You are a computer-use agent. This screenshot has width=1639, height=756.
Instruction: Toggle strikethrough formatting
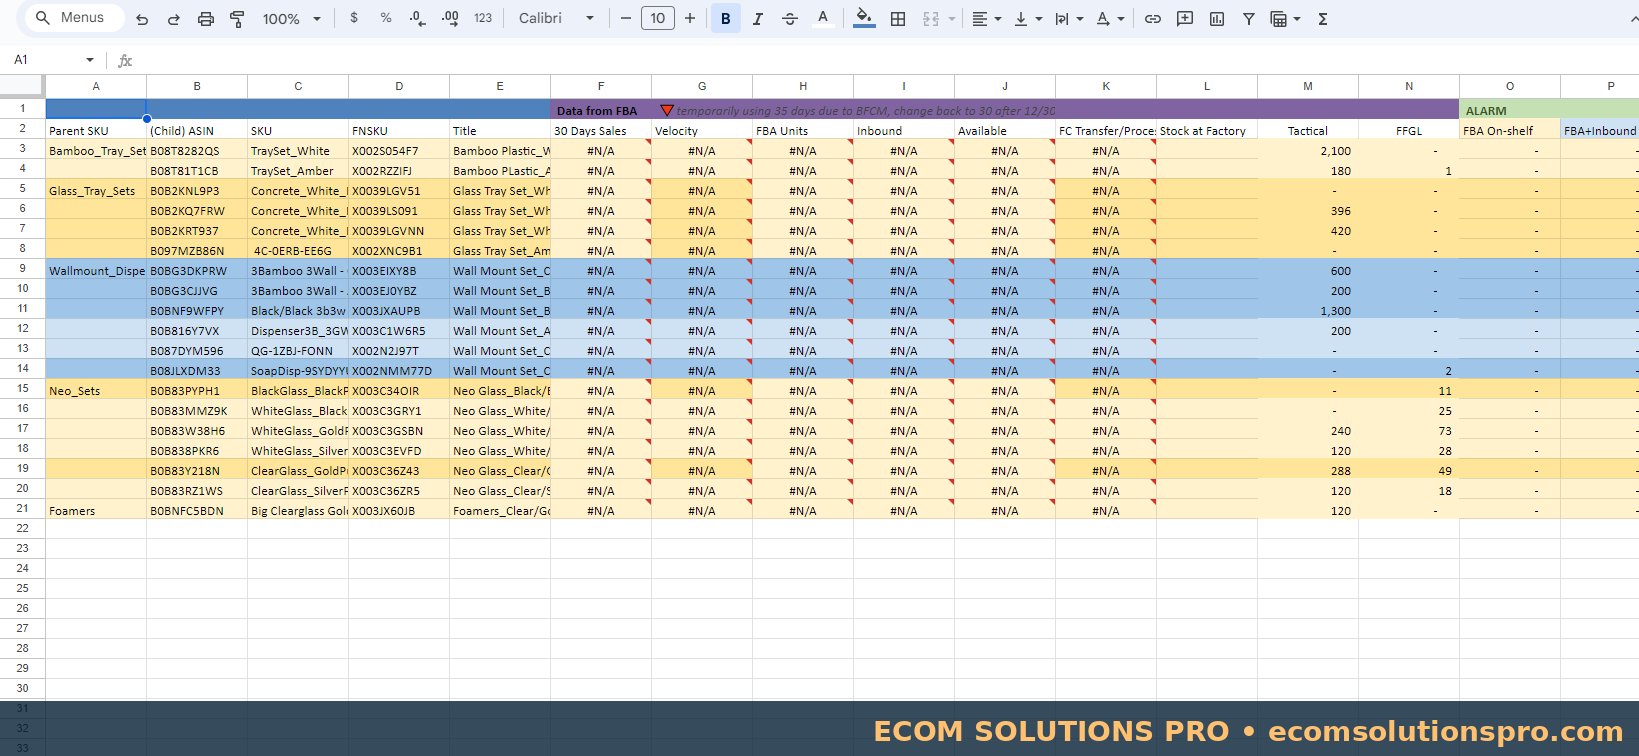(790, 19)
